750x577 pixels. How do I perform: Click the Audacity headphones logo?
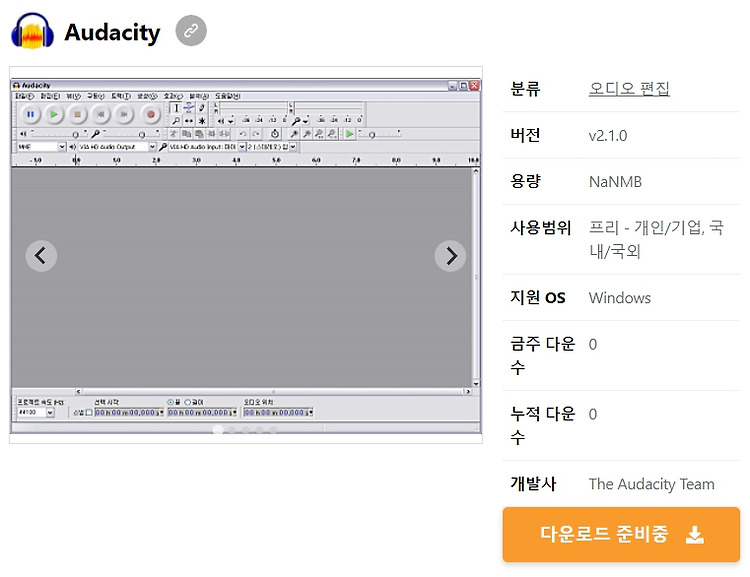coord(33,31)
